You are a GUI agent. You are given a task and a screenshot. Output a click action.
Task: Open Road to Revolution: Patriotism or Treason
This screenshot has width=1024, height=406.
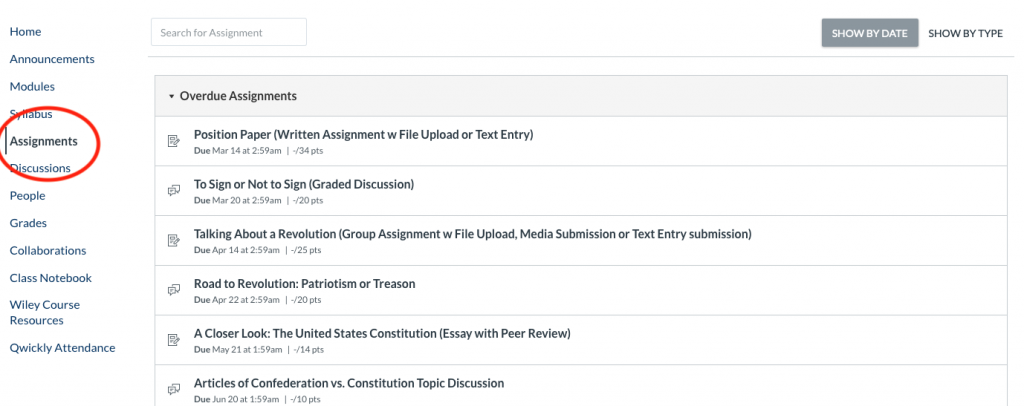coord(304,283)
